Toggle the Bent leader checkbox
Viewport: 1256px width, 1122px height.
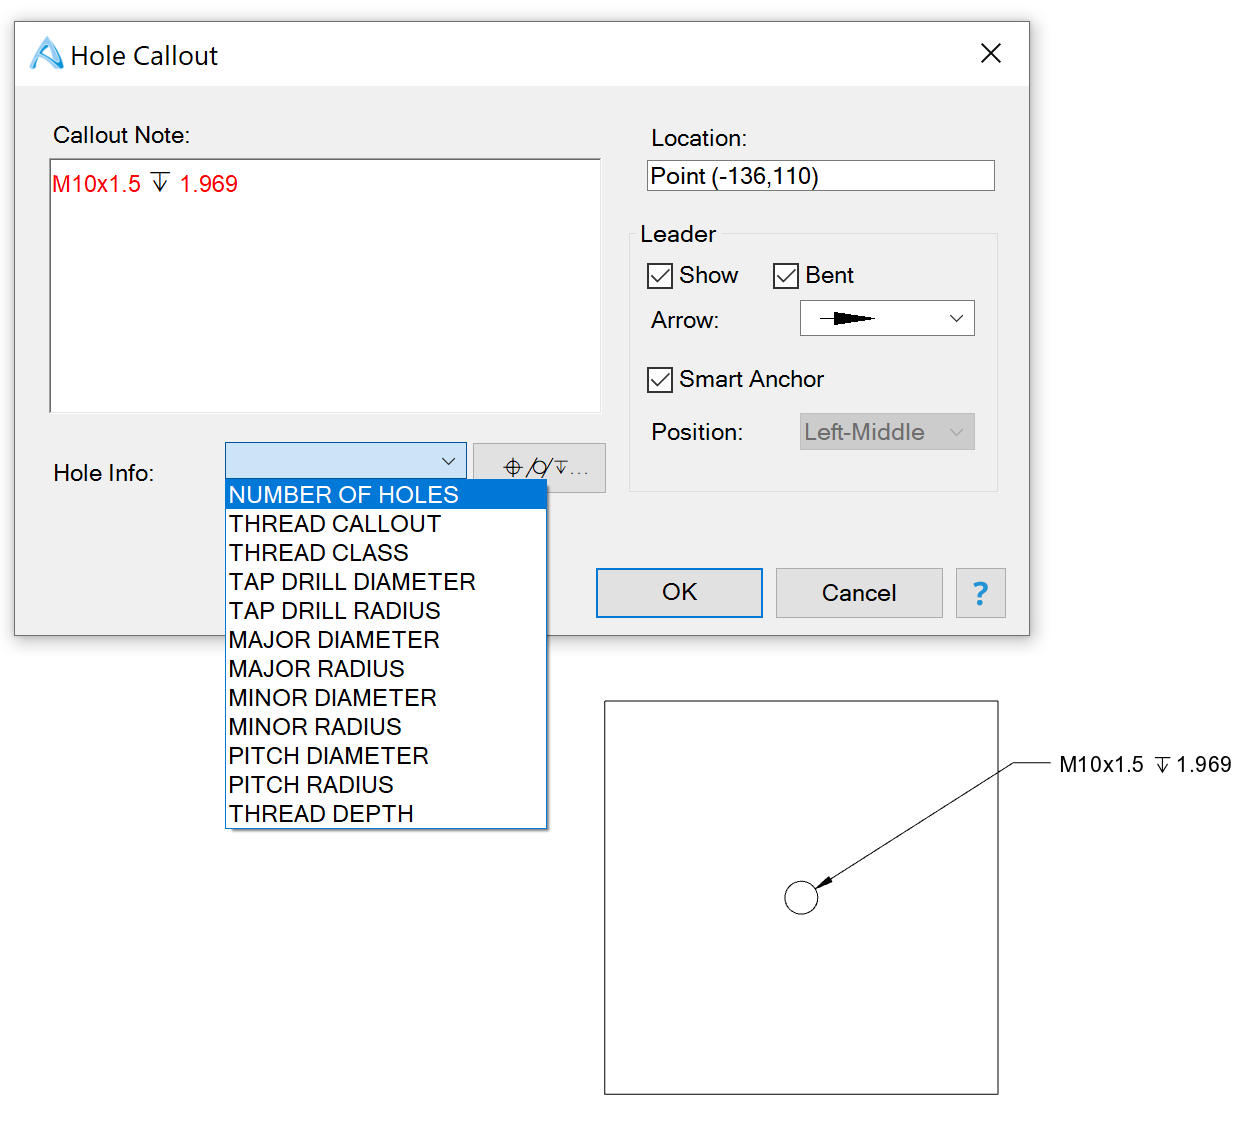tap(786, 275)
